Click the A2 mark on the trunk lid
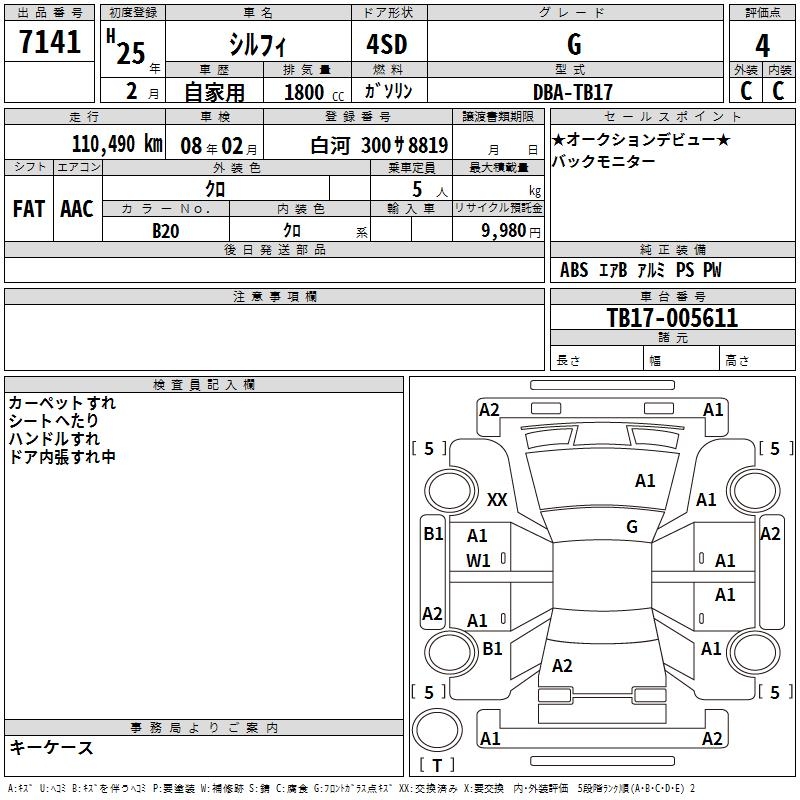 [x=562, y=665]
